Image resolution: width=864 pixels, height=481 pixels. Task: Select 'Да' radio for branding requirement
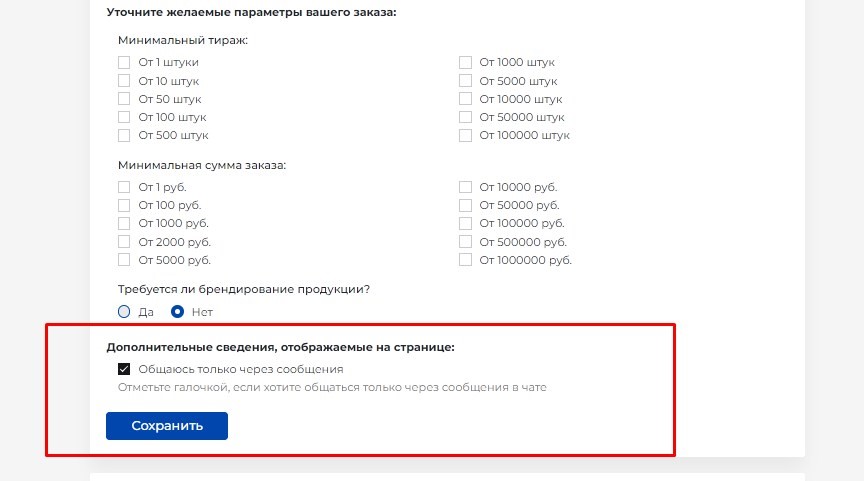[x=124, y=311]
